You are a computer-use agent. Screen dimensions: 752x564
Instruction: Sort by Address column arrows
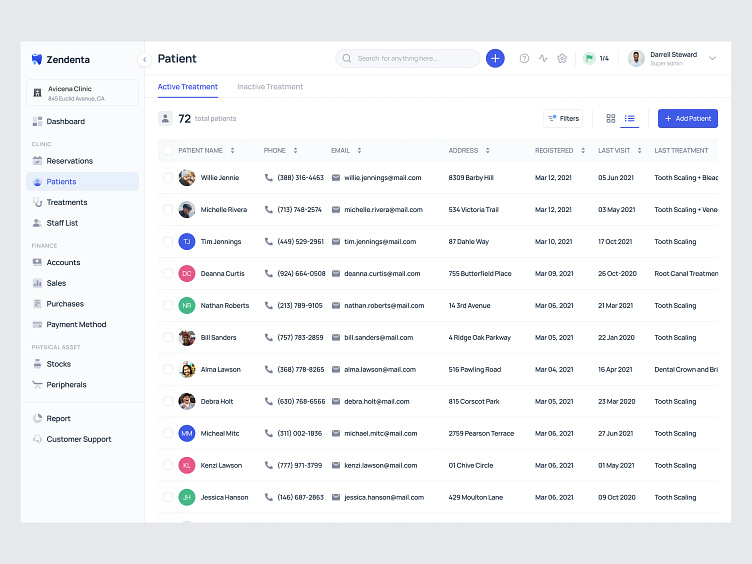point(488,151)
